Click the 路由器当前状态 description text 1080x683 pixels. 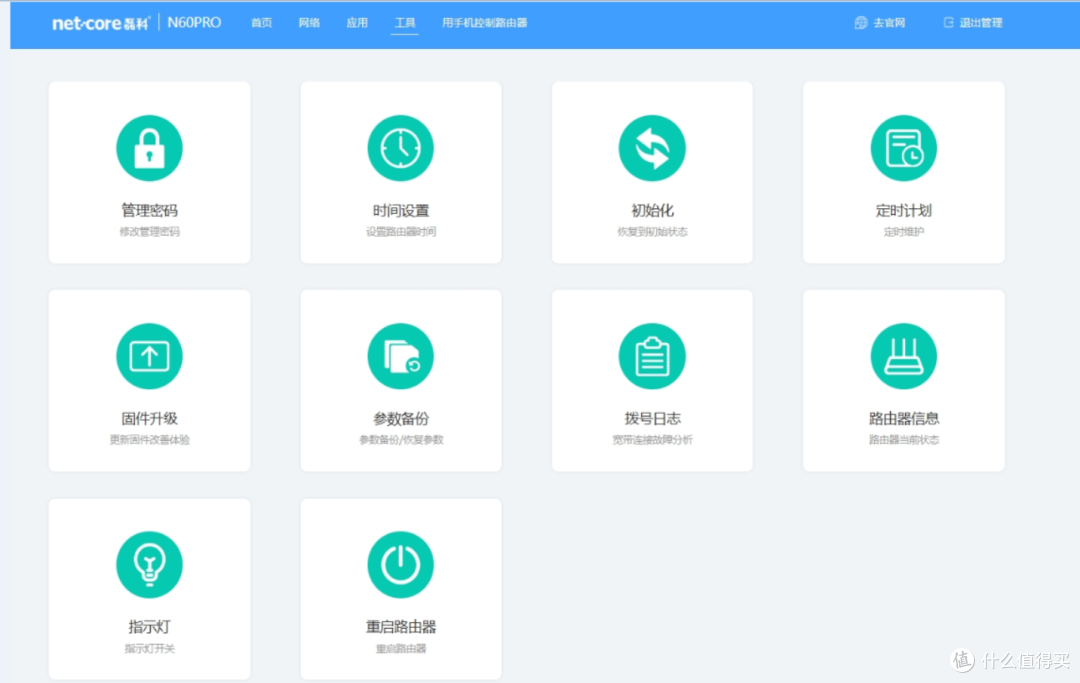[903, 439]
